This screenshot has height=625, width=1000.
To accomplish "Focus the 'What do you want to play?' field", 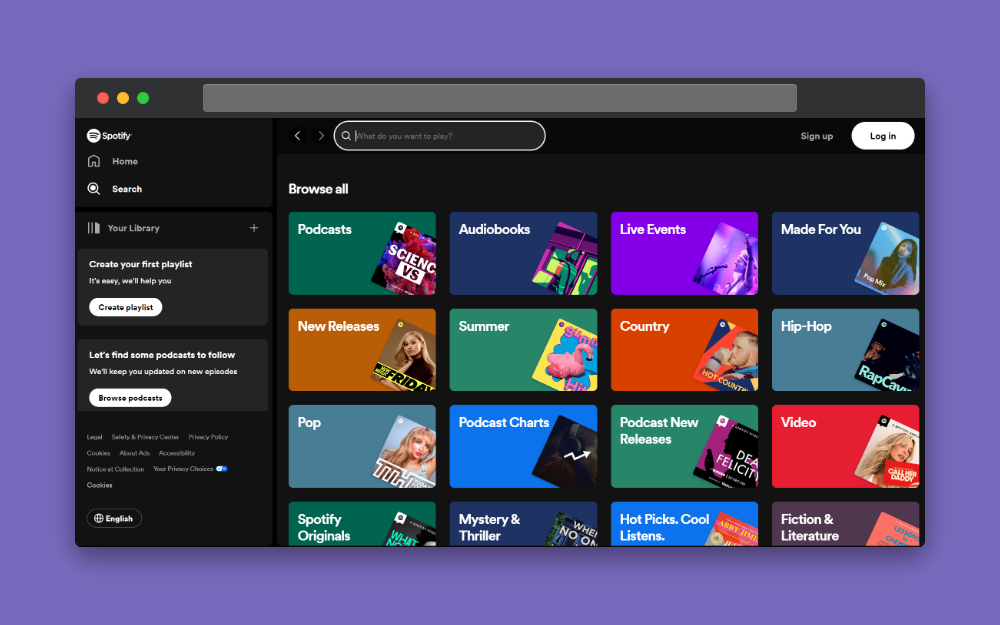I will click(x=439, y=136).
